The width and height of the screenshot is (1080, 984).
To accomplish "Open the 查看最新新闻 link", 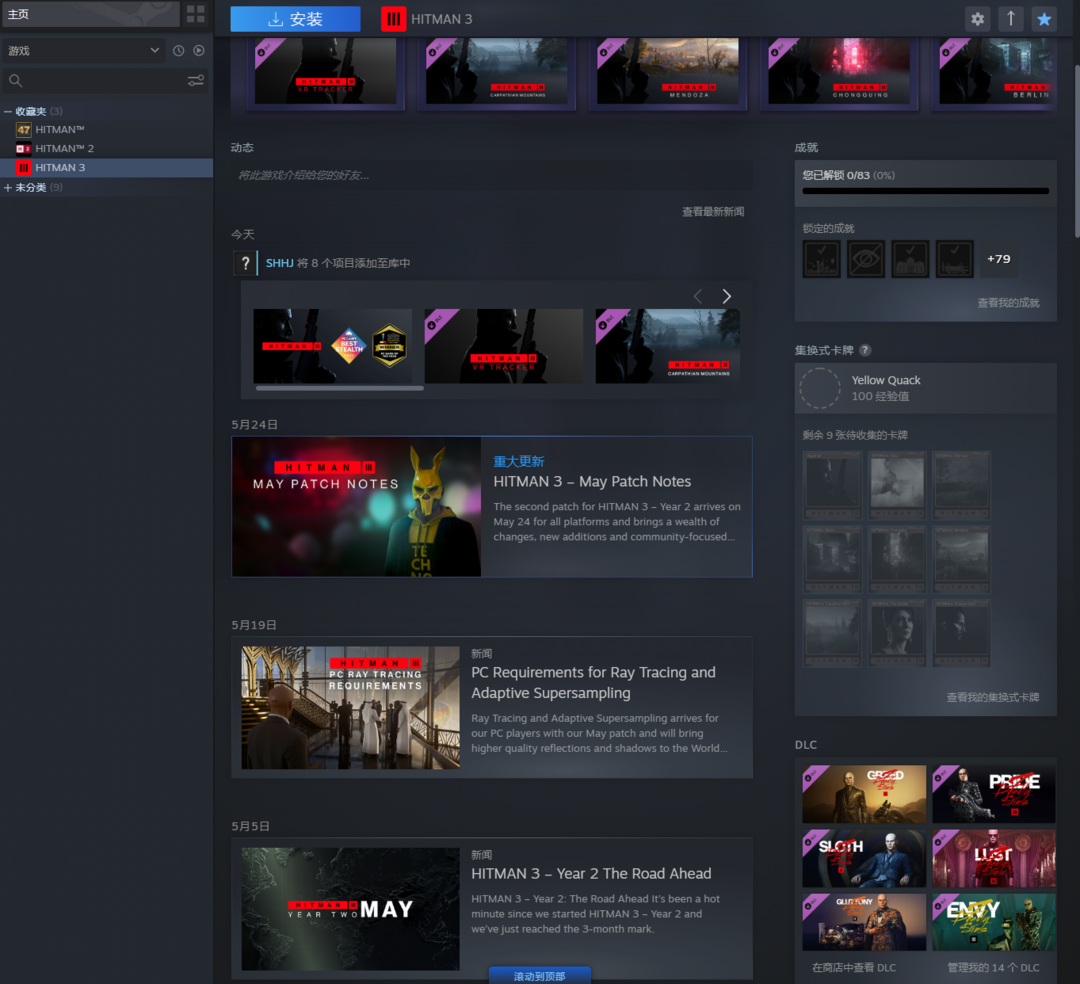I will pos(712,212).
